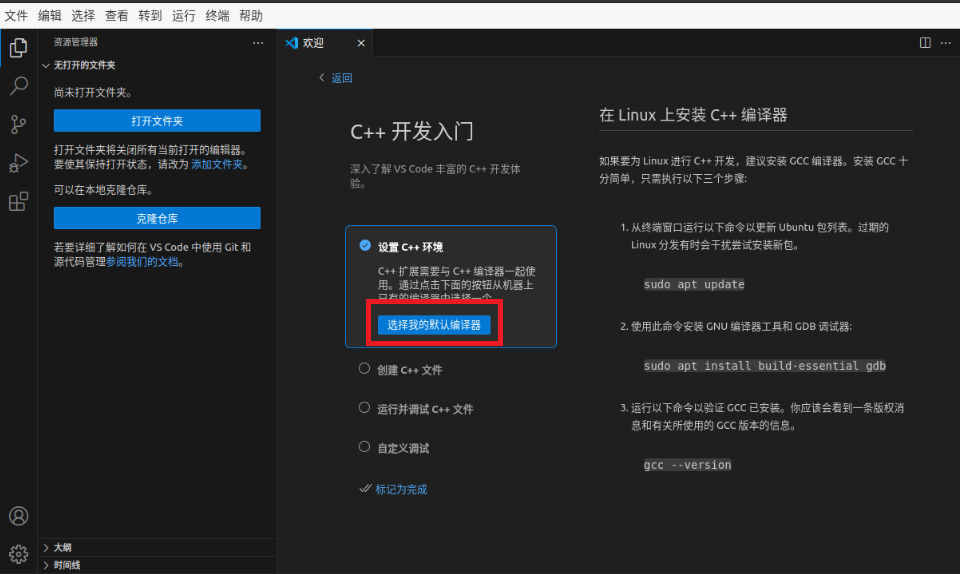Open the Run and Debug view icon

pos(18,163)
